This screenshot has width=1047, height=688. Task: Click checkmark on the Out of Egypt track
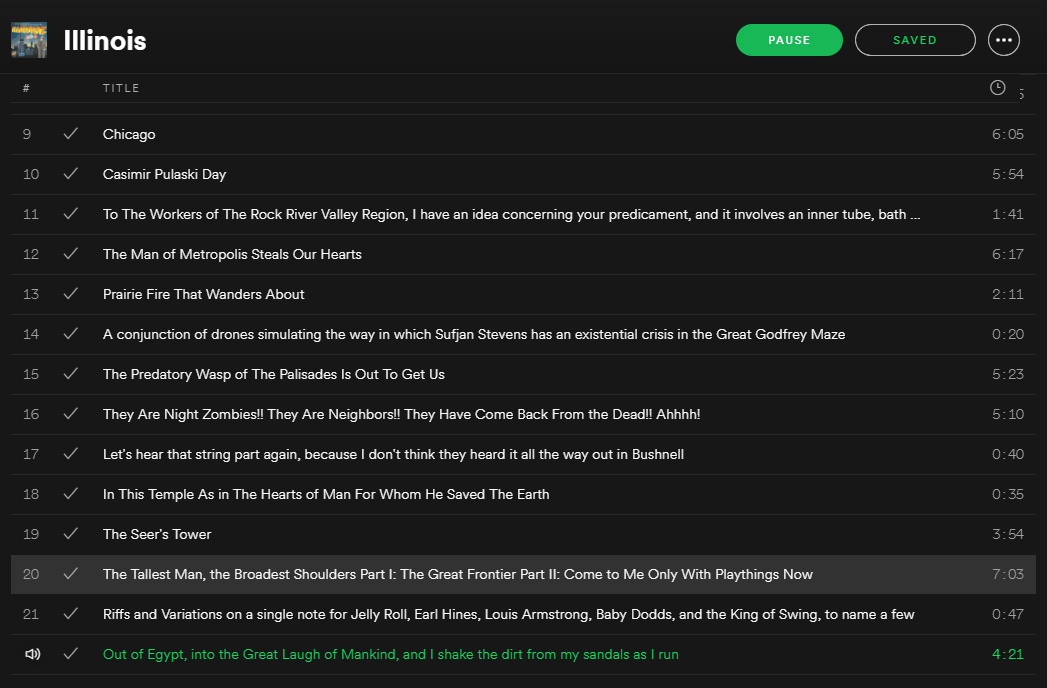pyautogui.click(x=70, y=654)
